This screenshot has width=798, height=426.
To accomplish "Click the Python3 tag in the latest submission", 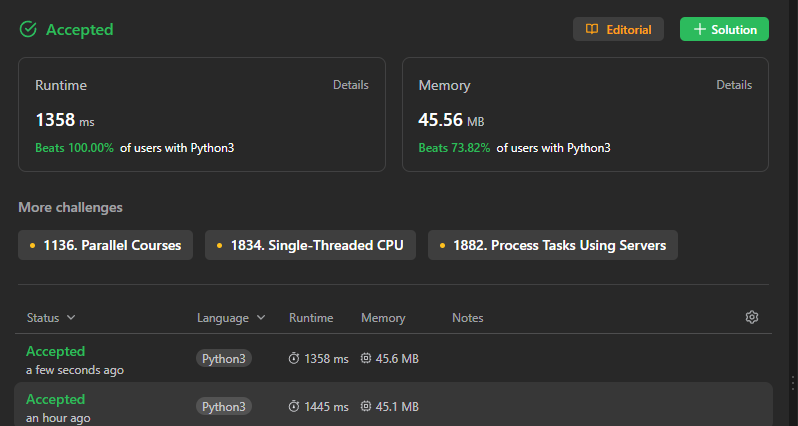I will 224,359.
